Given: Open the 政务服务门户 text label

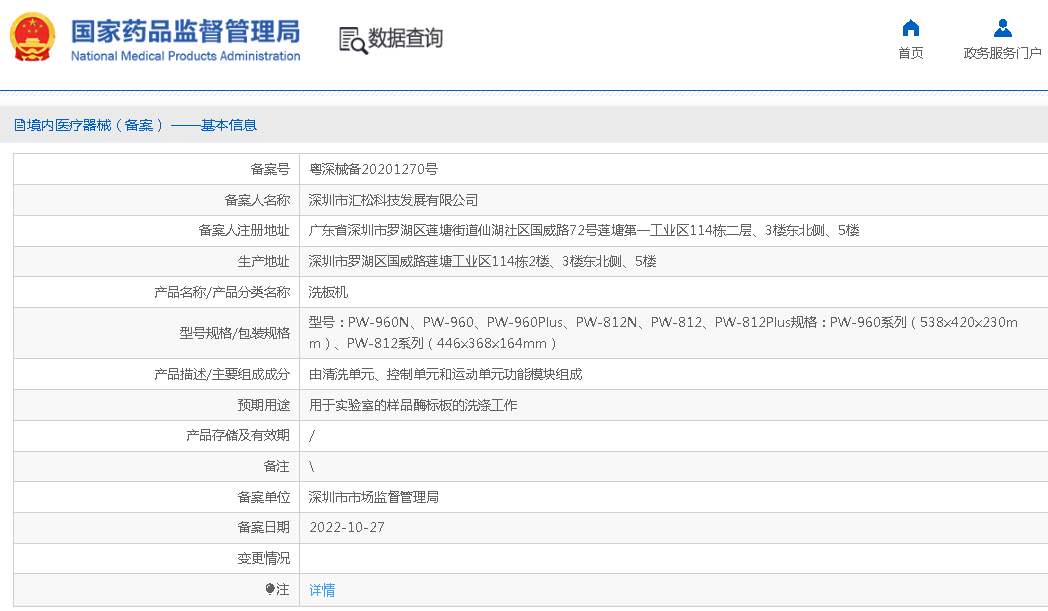Looking at the screenshot, I should (1002, 53).
